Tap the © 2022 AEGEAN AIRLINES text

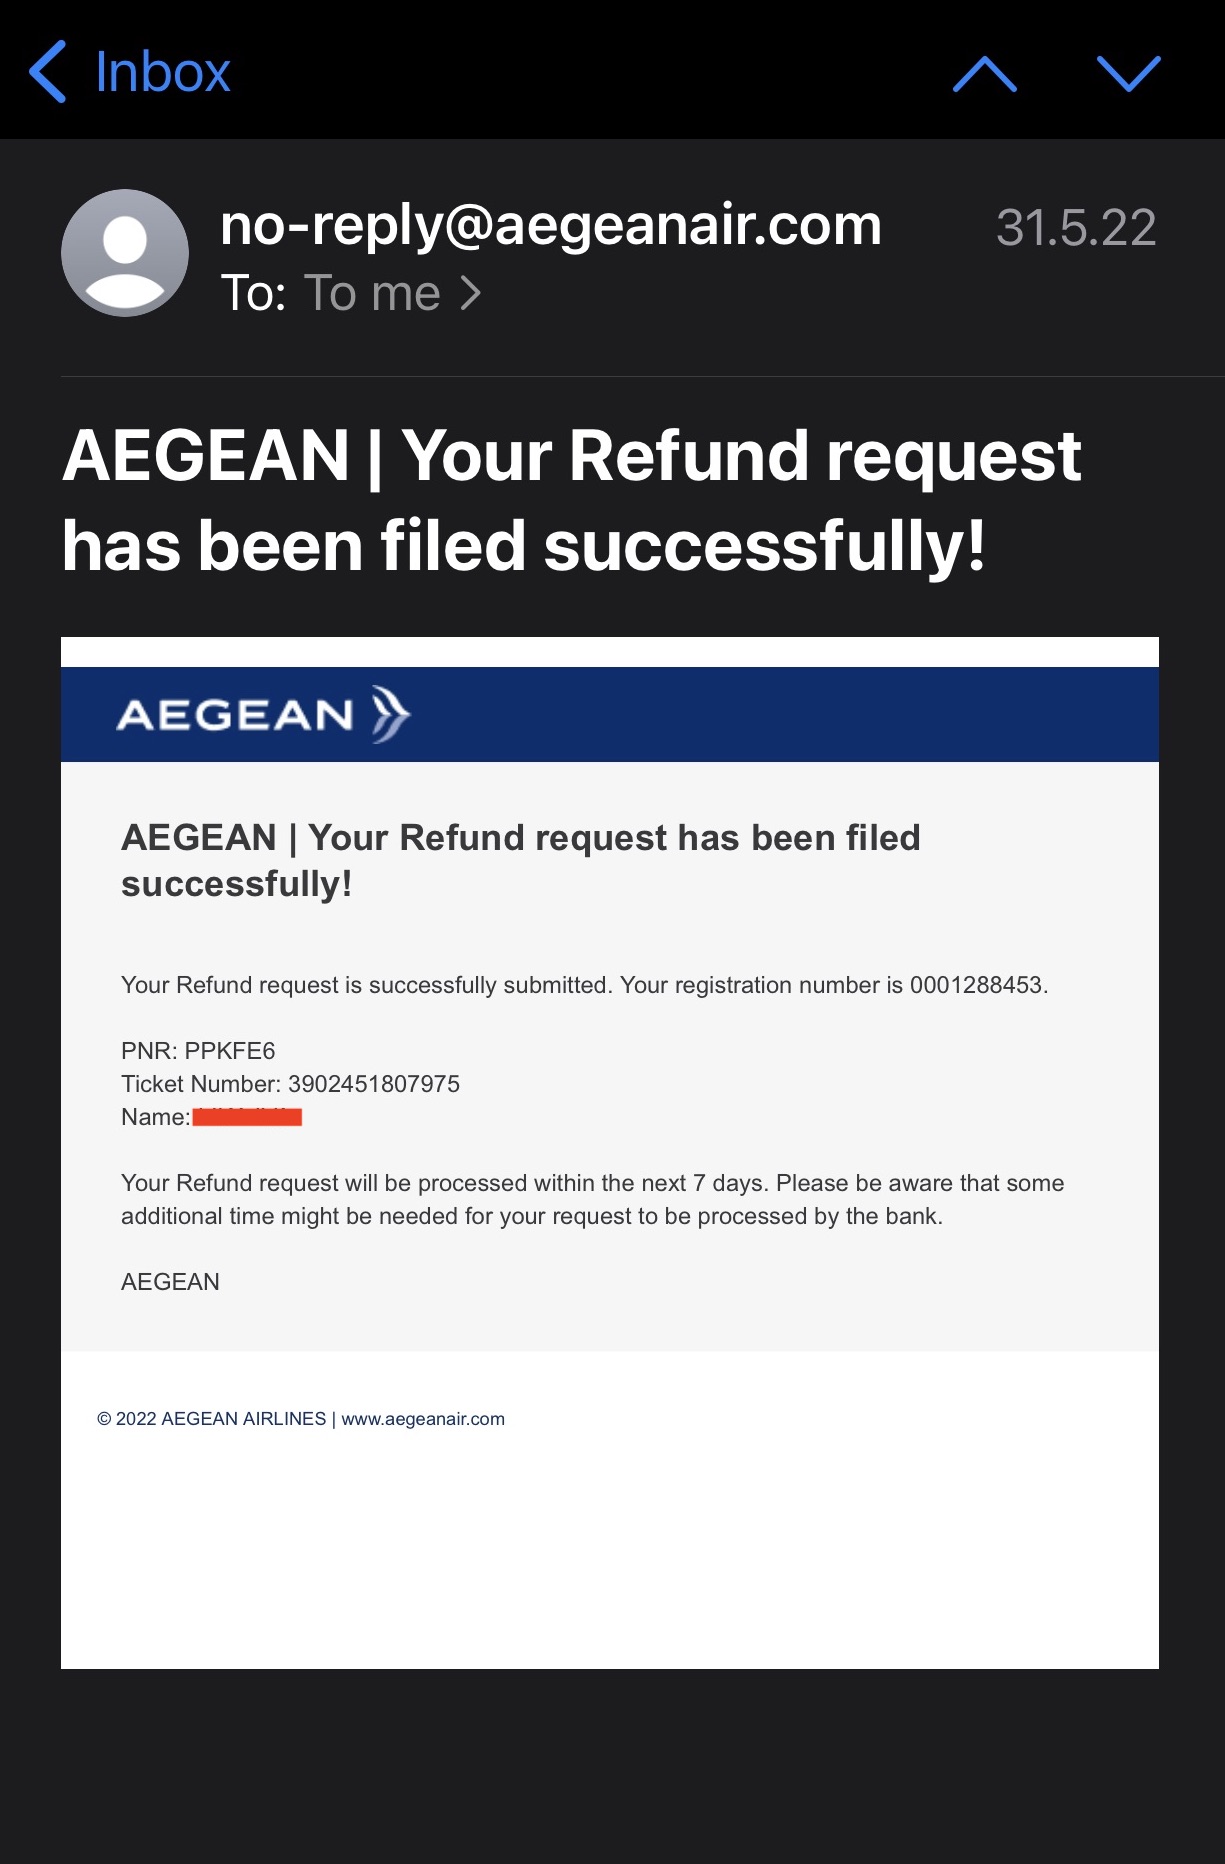point(211,1419)
